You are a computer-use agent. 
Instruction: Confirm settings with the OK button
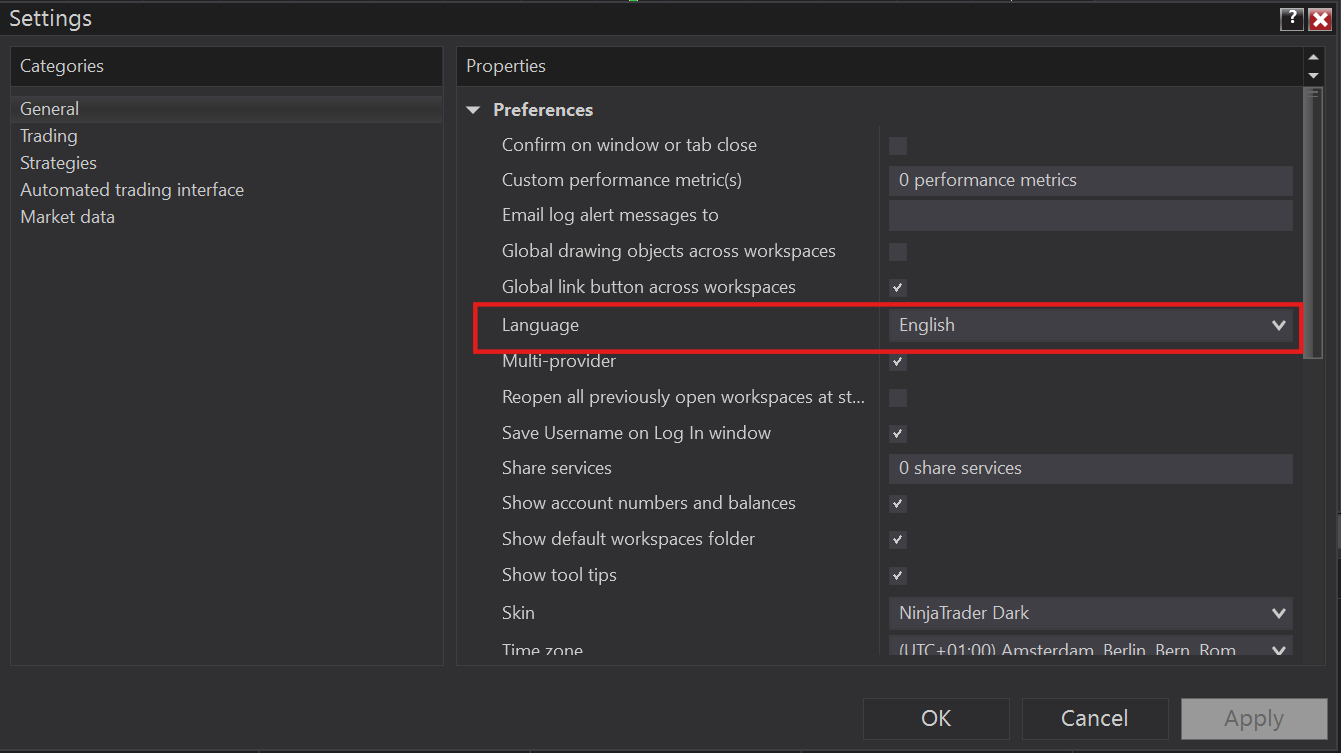935,718
